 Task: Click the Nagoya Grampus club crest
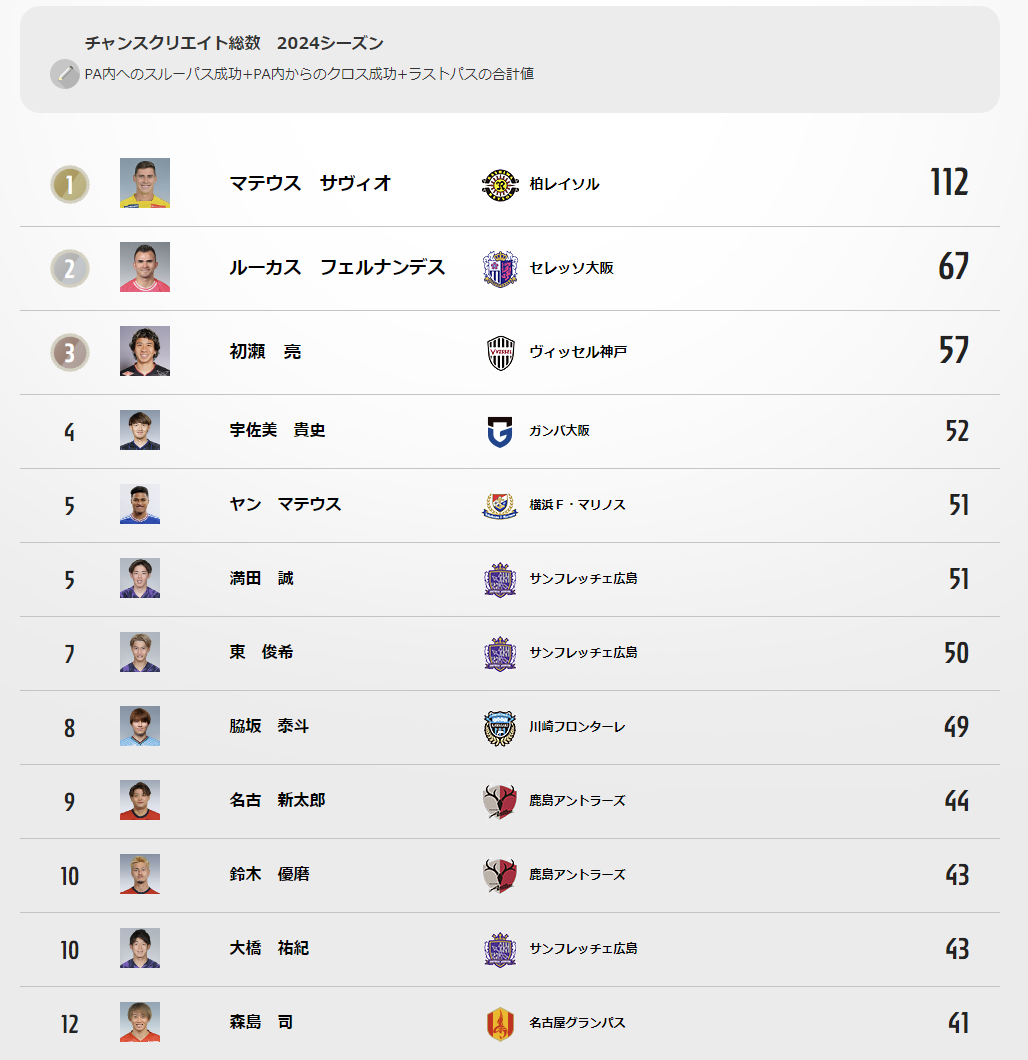[500, 1023]
